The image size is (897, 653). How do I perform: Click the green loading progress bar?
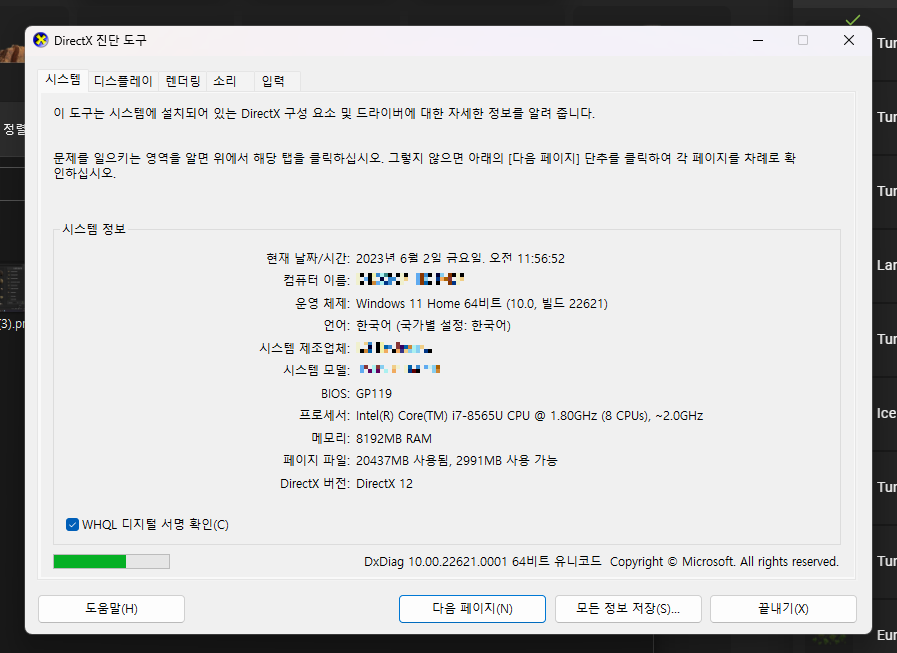click(112, 561)
